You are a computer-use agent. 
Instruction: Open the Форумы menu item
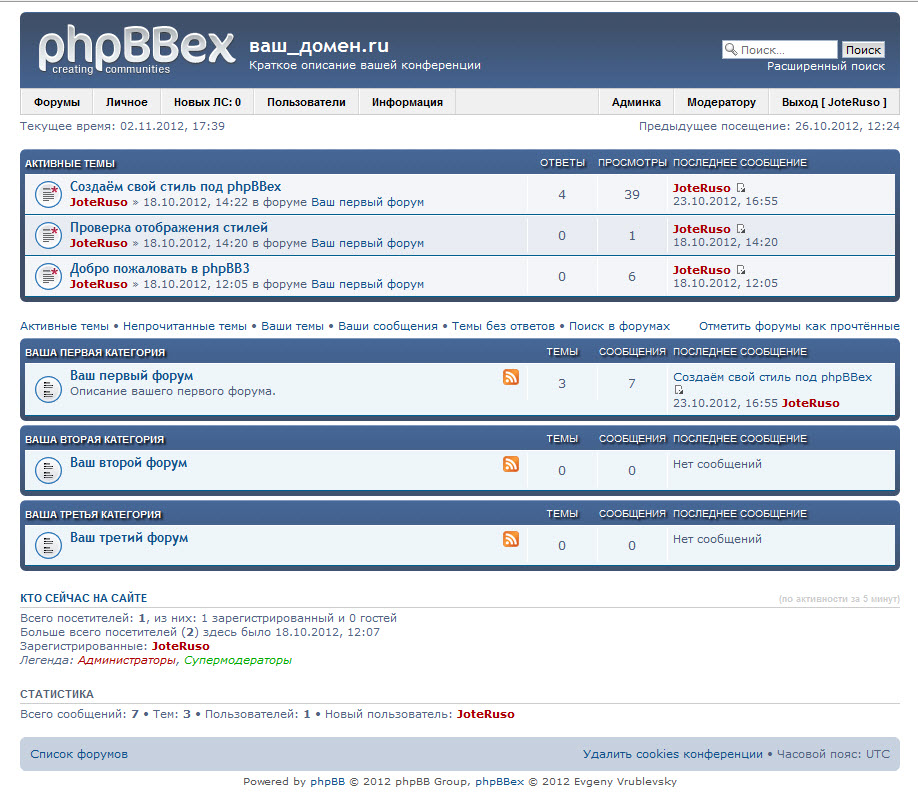[57, 102]
